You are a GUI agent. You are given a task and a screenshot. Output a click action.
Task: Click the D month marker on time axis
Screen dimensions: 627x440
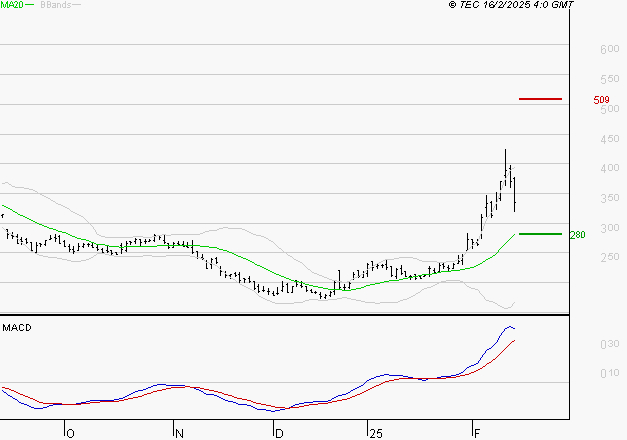tap(277, 433)
